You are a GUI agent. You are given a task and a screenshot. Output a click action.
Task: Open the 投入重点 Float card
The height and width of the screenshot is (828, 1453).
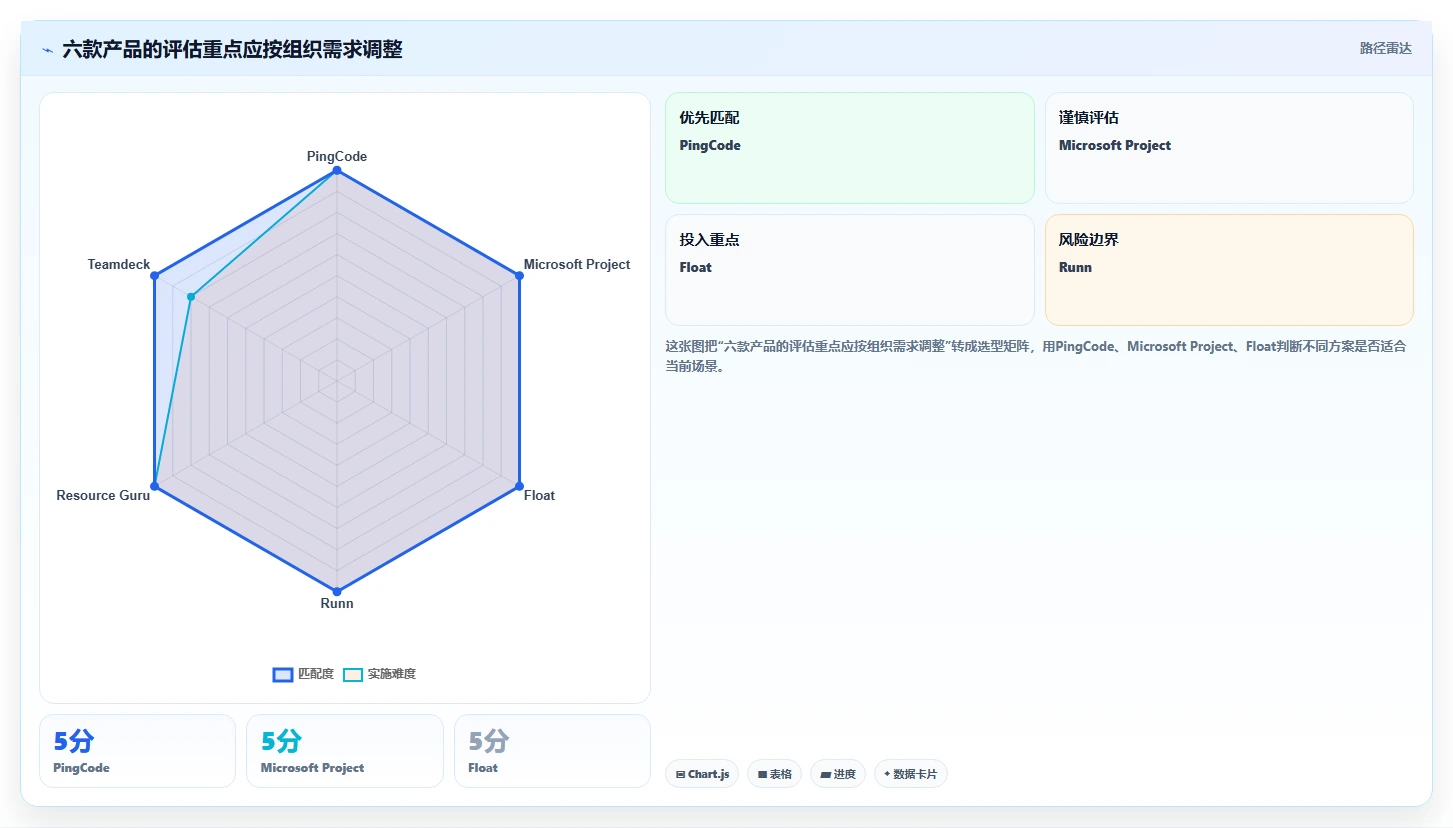point(849,270)
